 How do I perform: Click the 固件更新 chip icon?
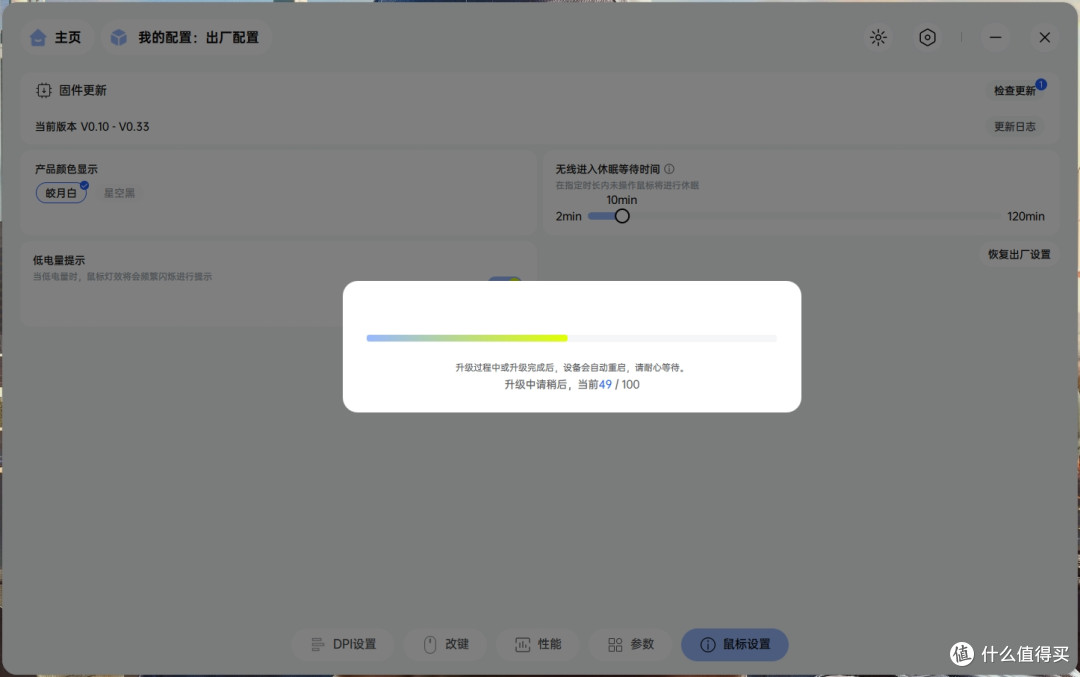(43, 90)
